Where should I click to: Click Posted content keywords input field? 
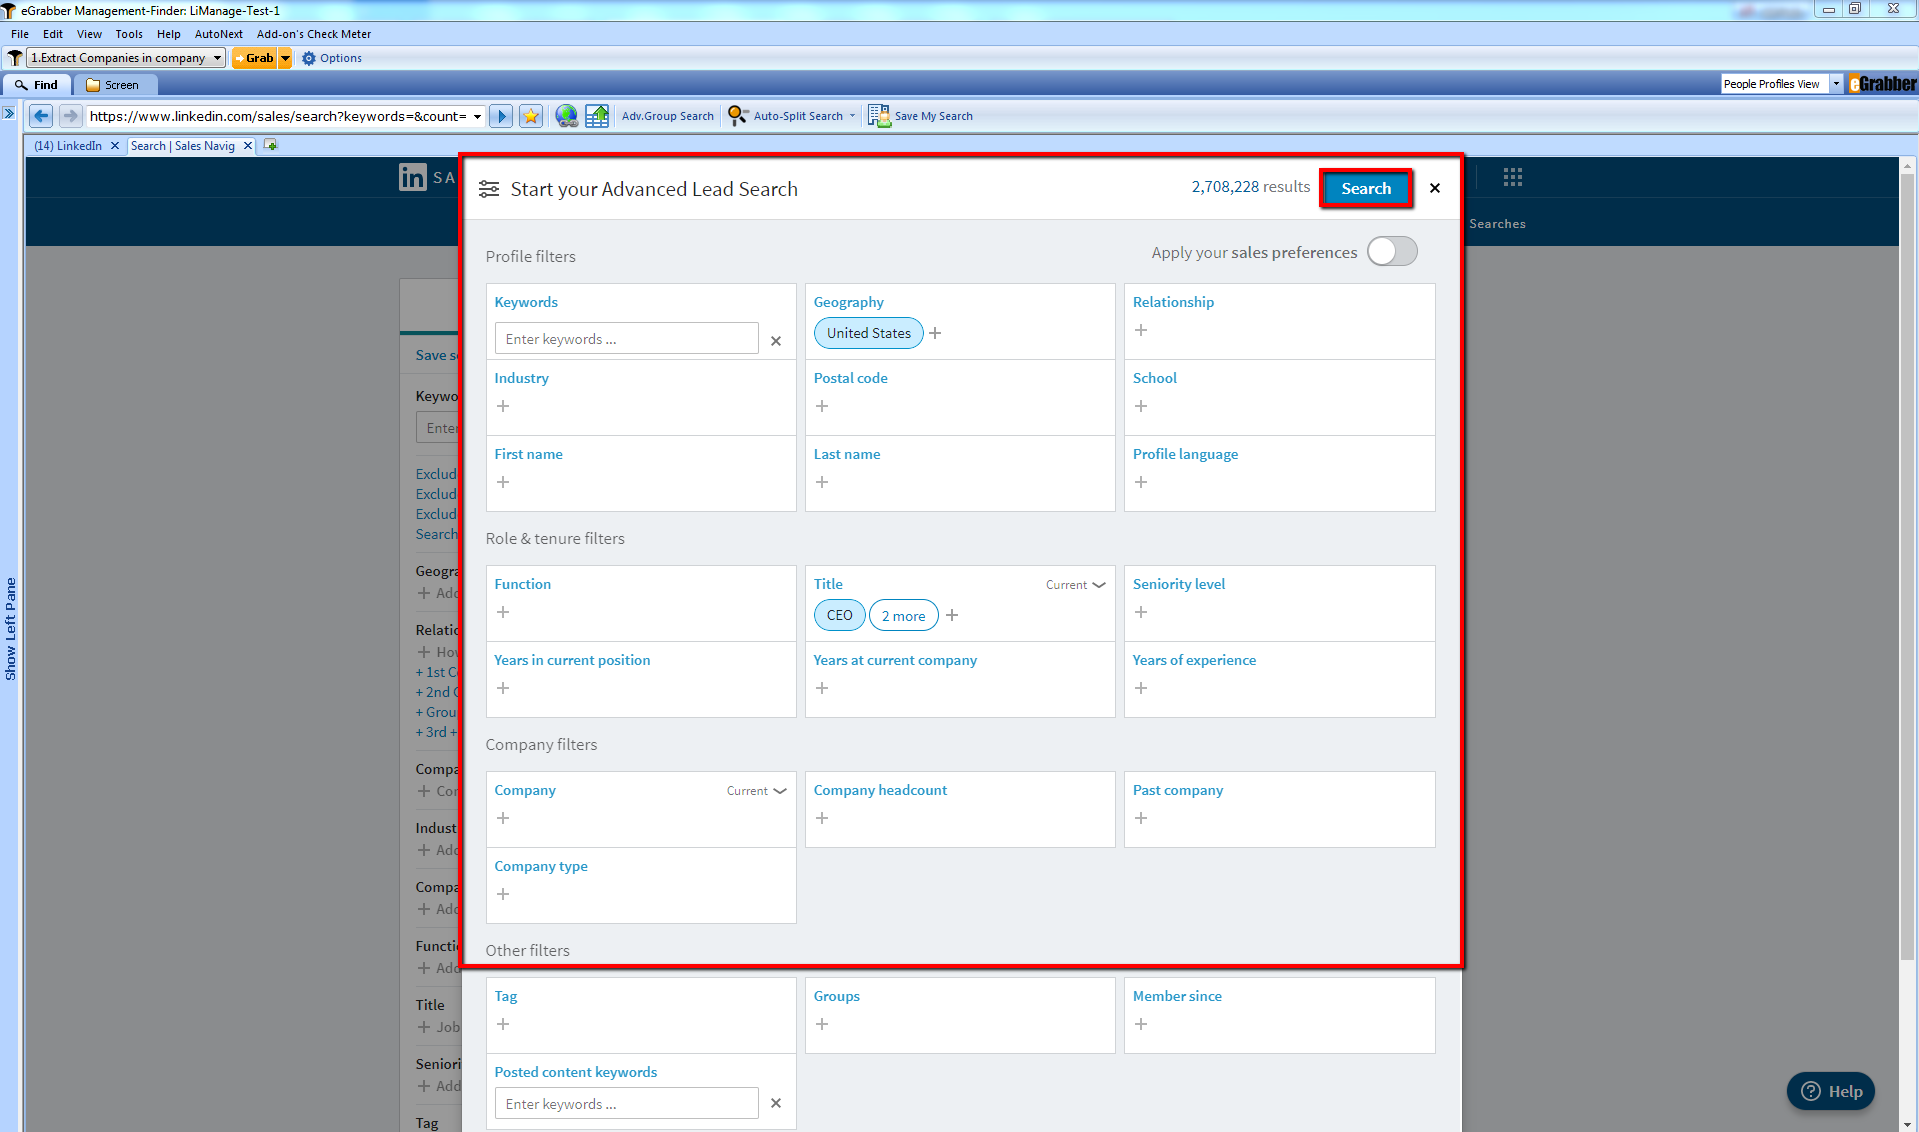pos(627,1104)
